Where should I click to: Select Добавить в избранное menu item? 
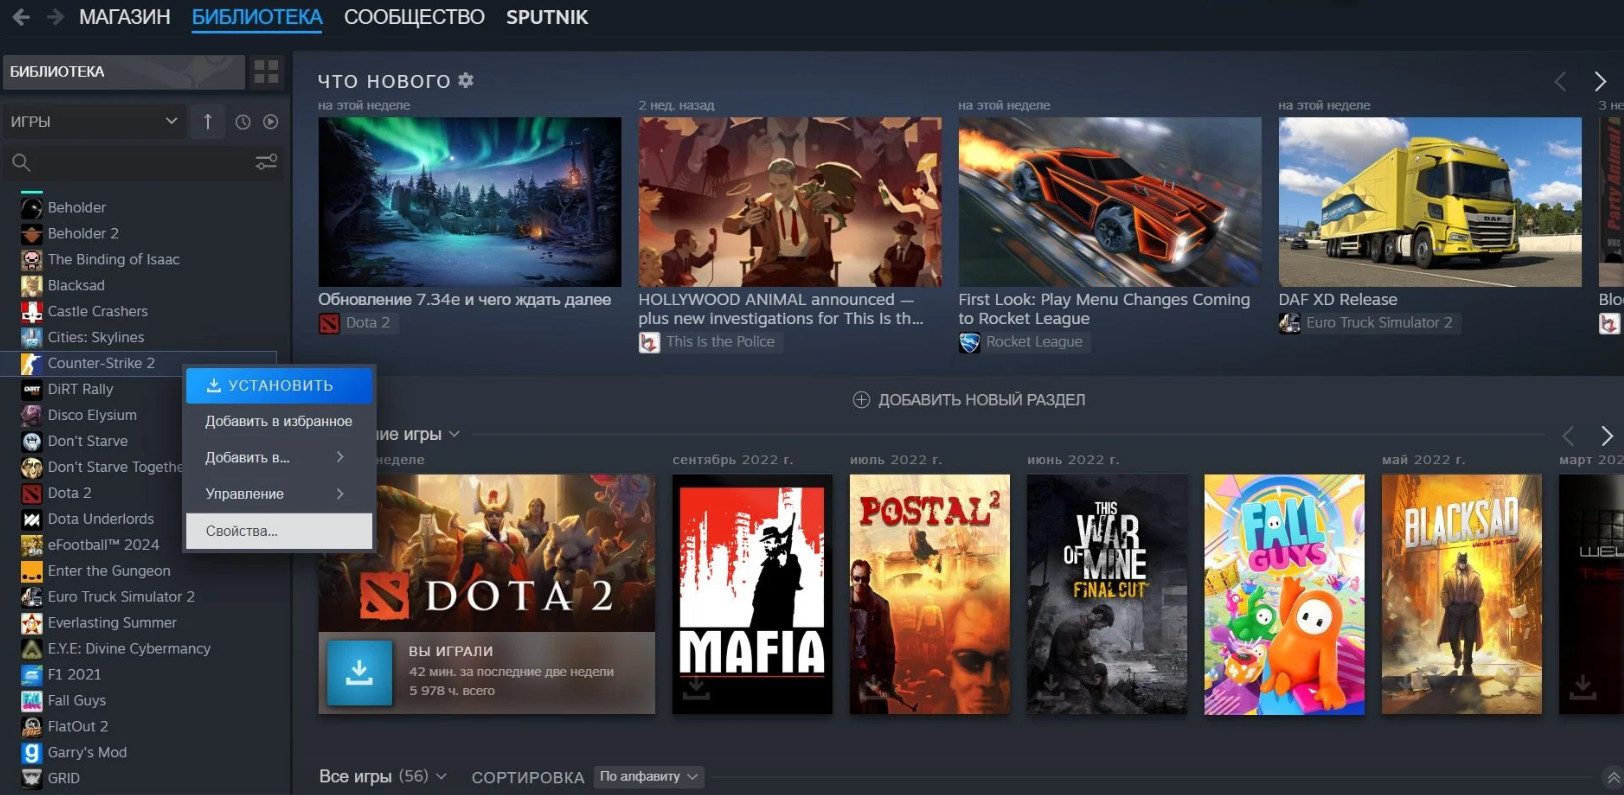(279, 422)
